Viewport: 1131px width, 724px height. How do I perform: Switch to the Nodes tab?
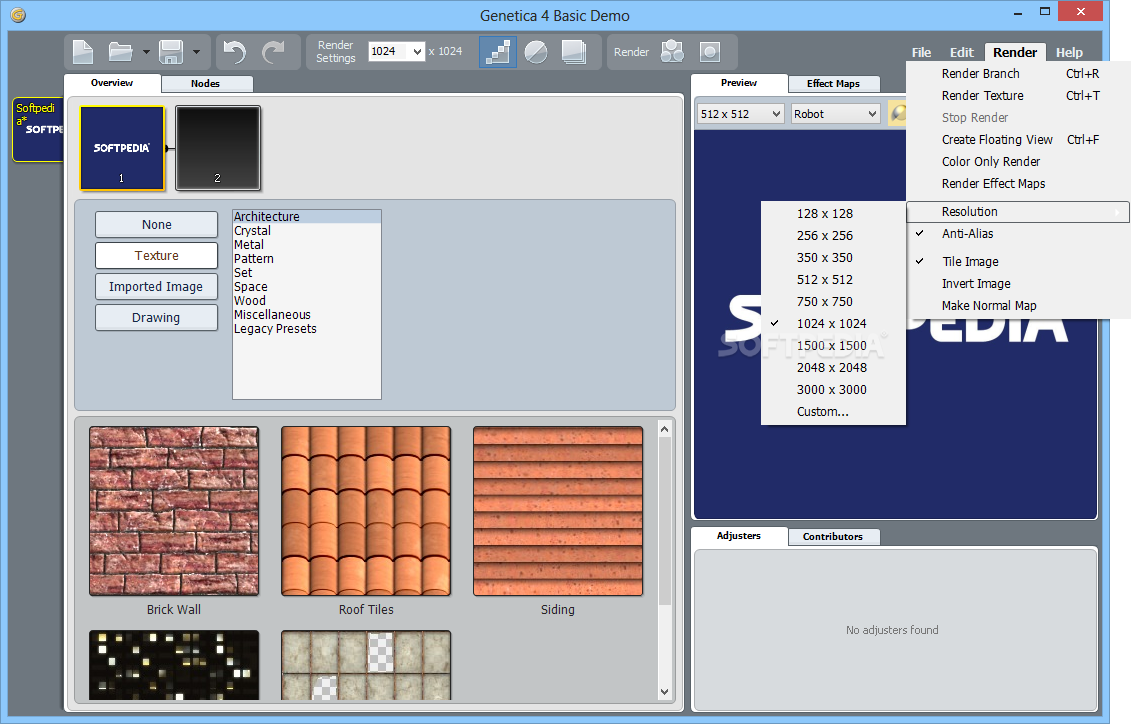tap(206, 84)
